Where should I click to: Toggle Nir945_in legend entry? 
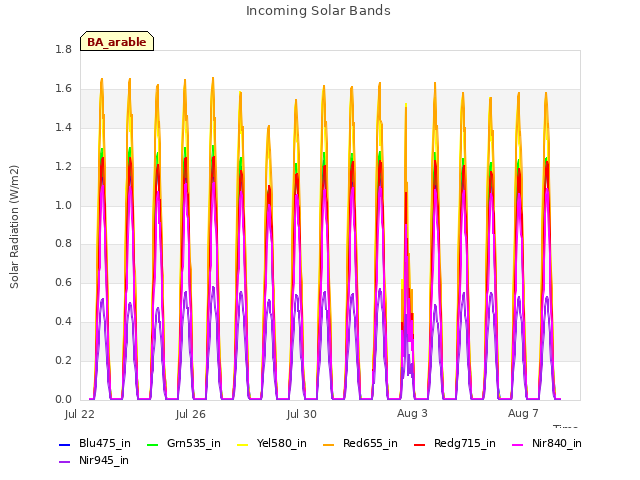pos(94,461)
